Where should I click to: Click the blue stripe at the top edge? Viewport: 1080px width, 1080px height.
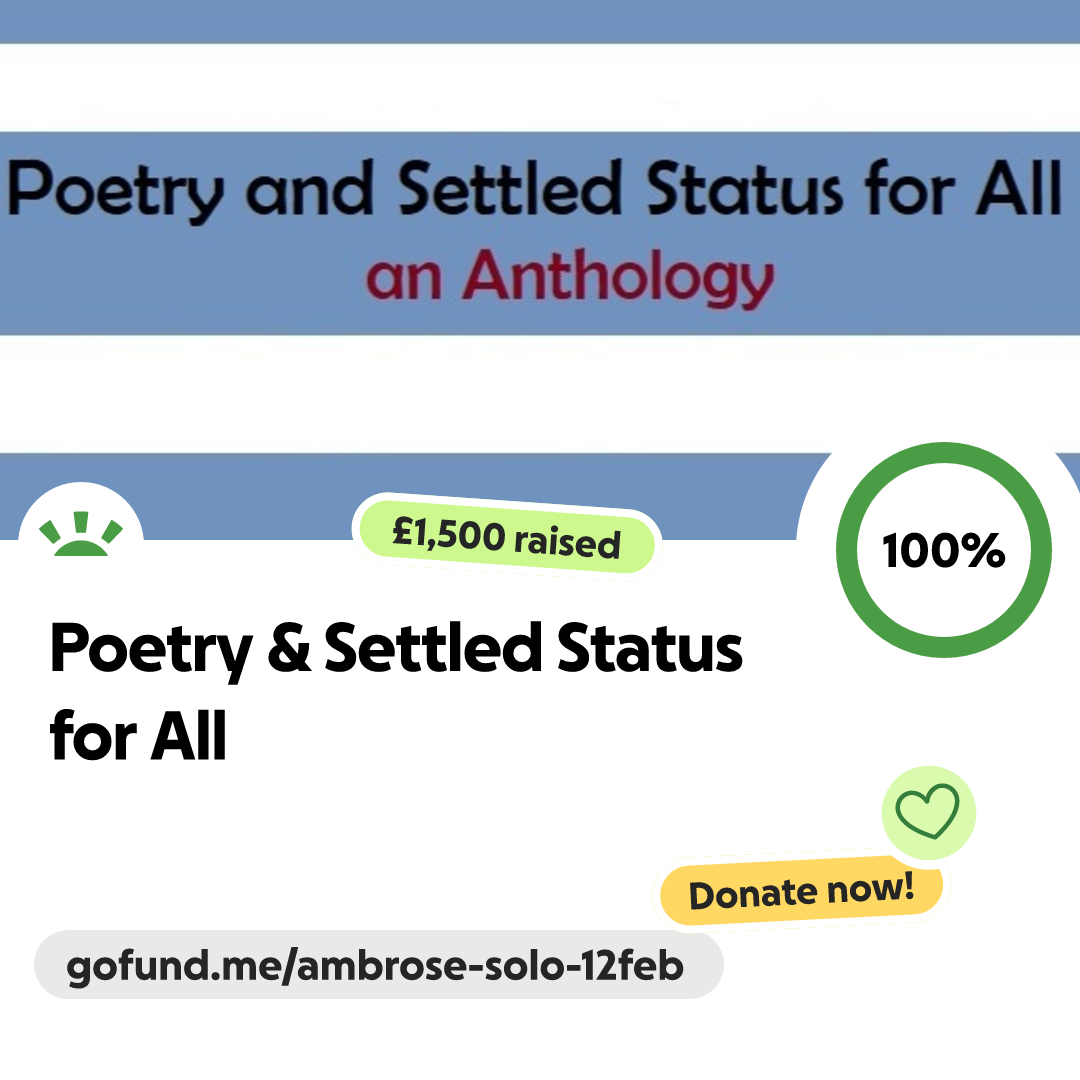click(x=540, y=20)
